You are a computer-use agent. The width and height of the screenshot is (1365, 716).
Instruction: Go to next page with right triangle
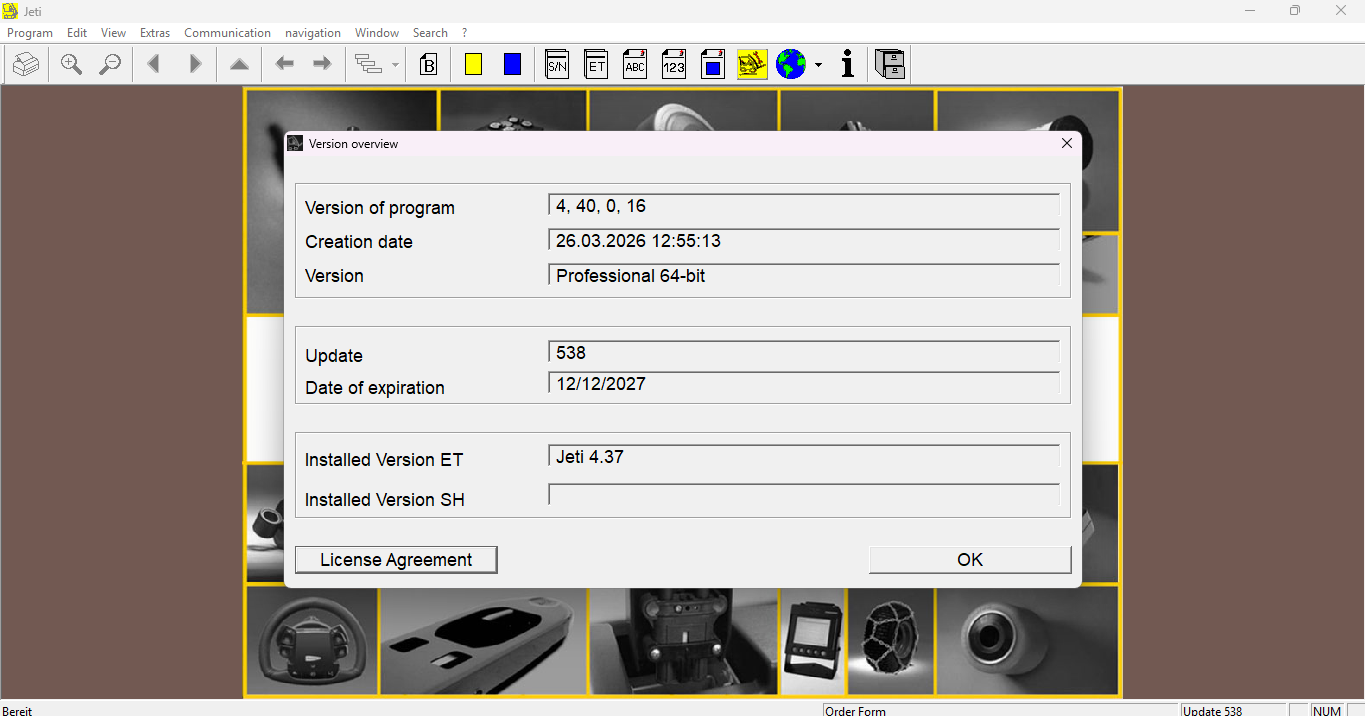(195, 65)
